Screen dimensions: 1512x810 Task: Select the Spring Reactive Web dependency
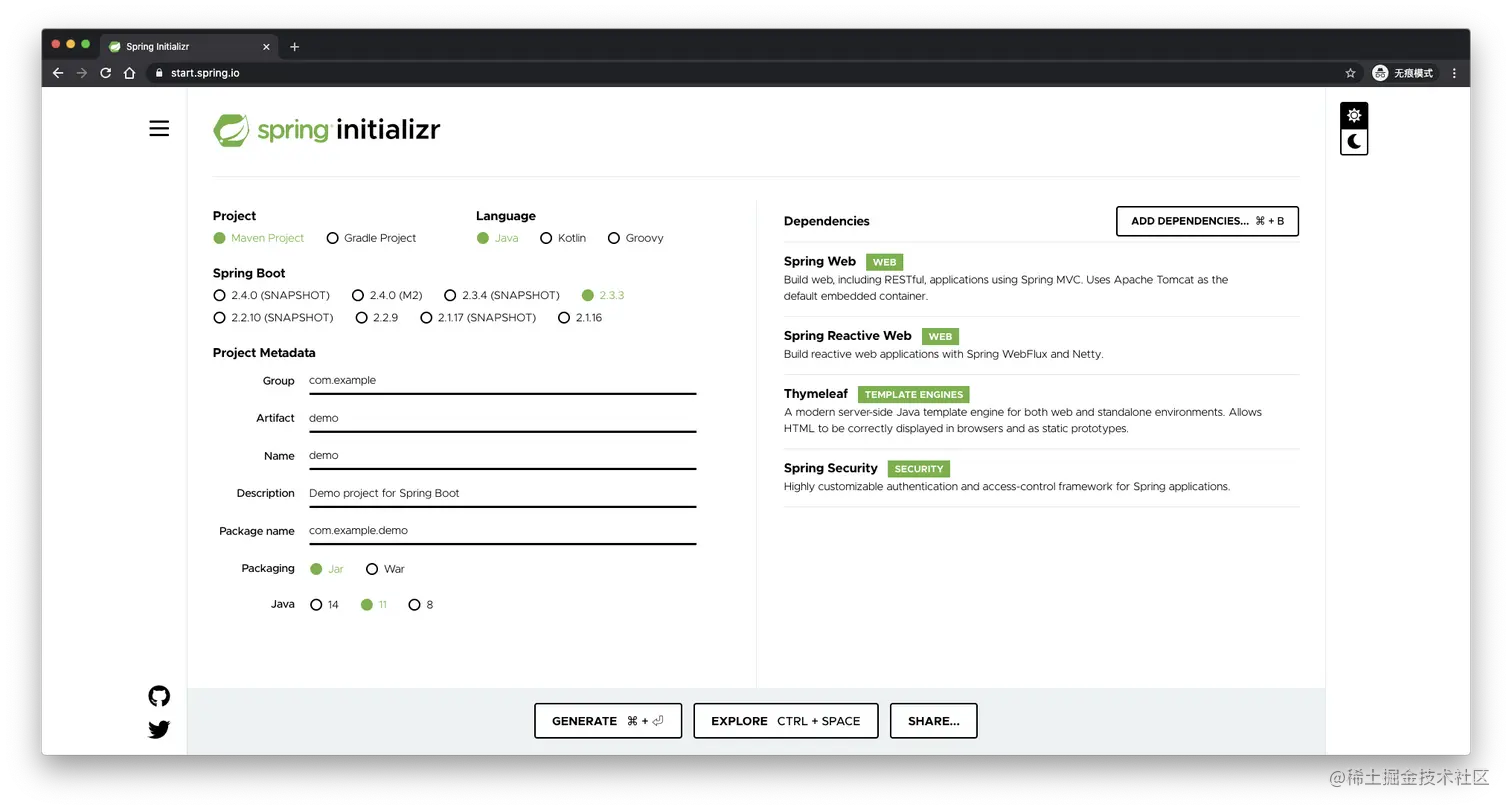pyautogui.click(x=1041, y=345)
